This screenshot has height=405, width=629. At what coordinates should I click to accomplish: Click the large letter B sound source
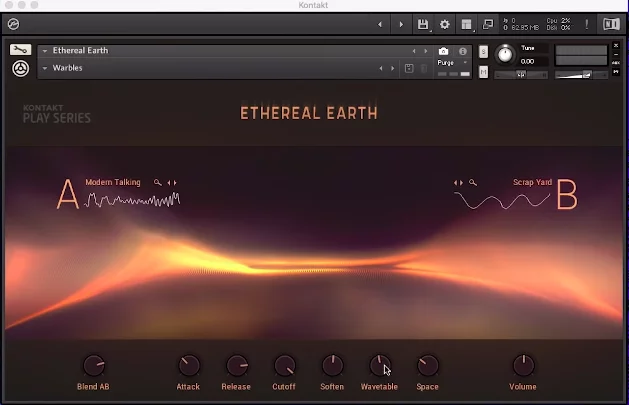tap(567, 194)
